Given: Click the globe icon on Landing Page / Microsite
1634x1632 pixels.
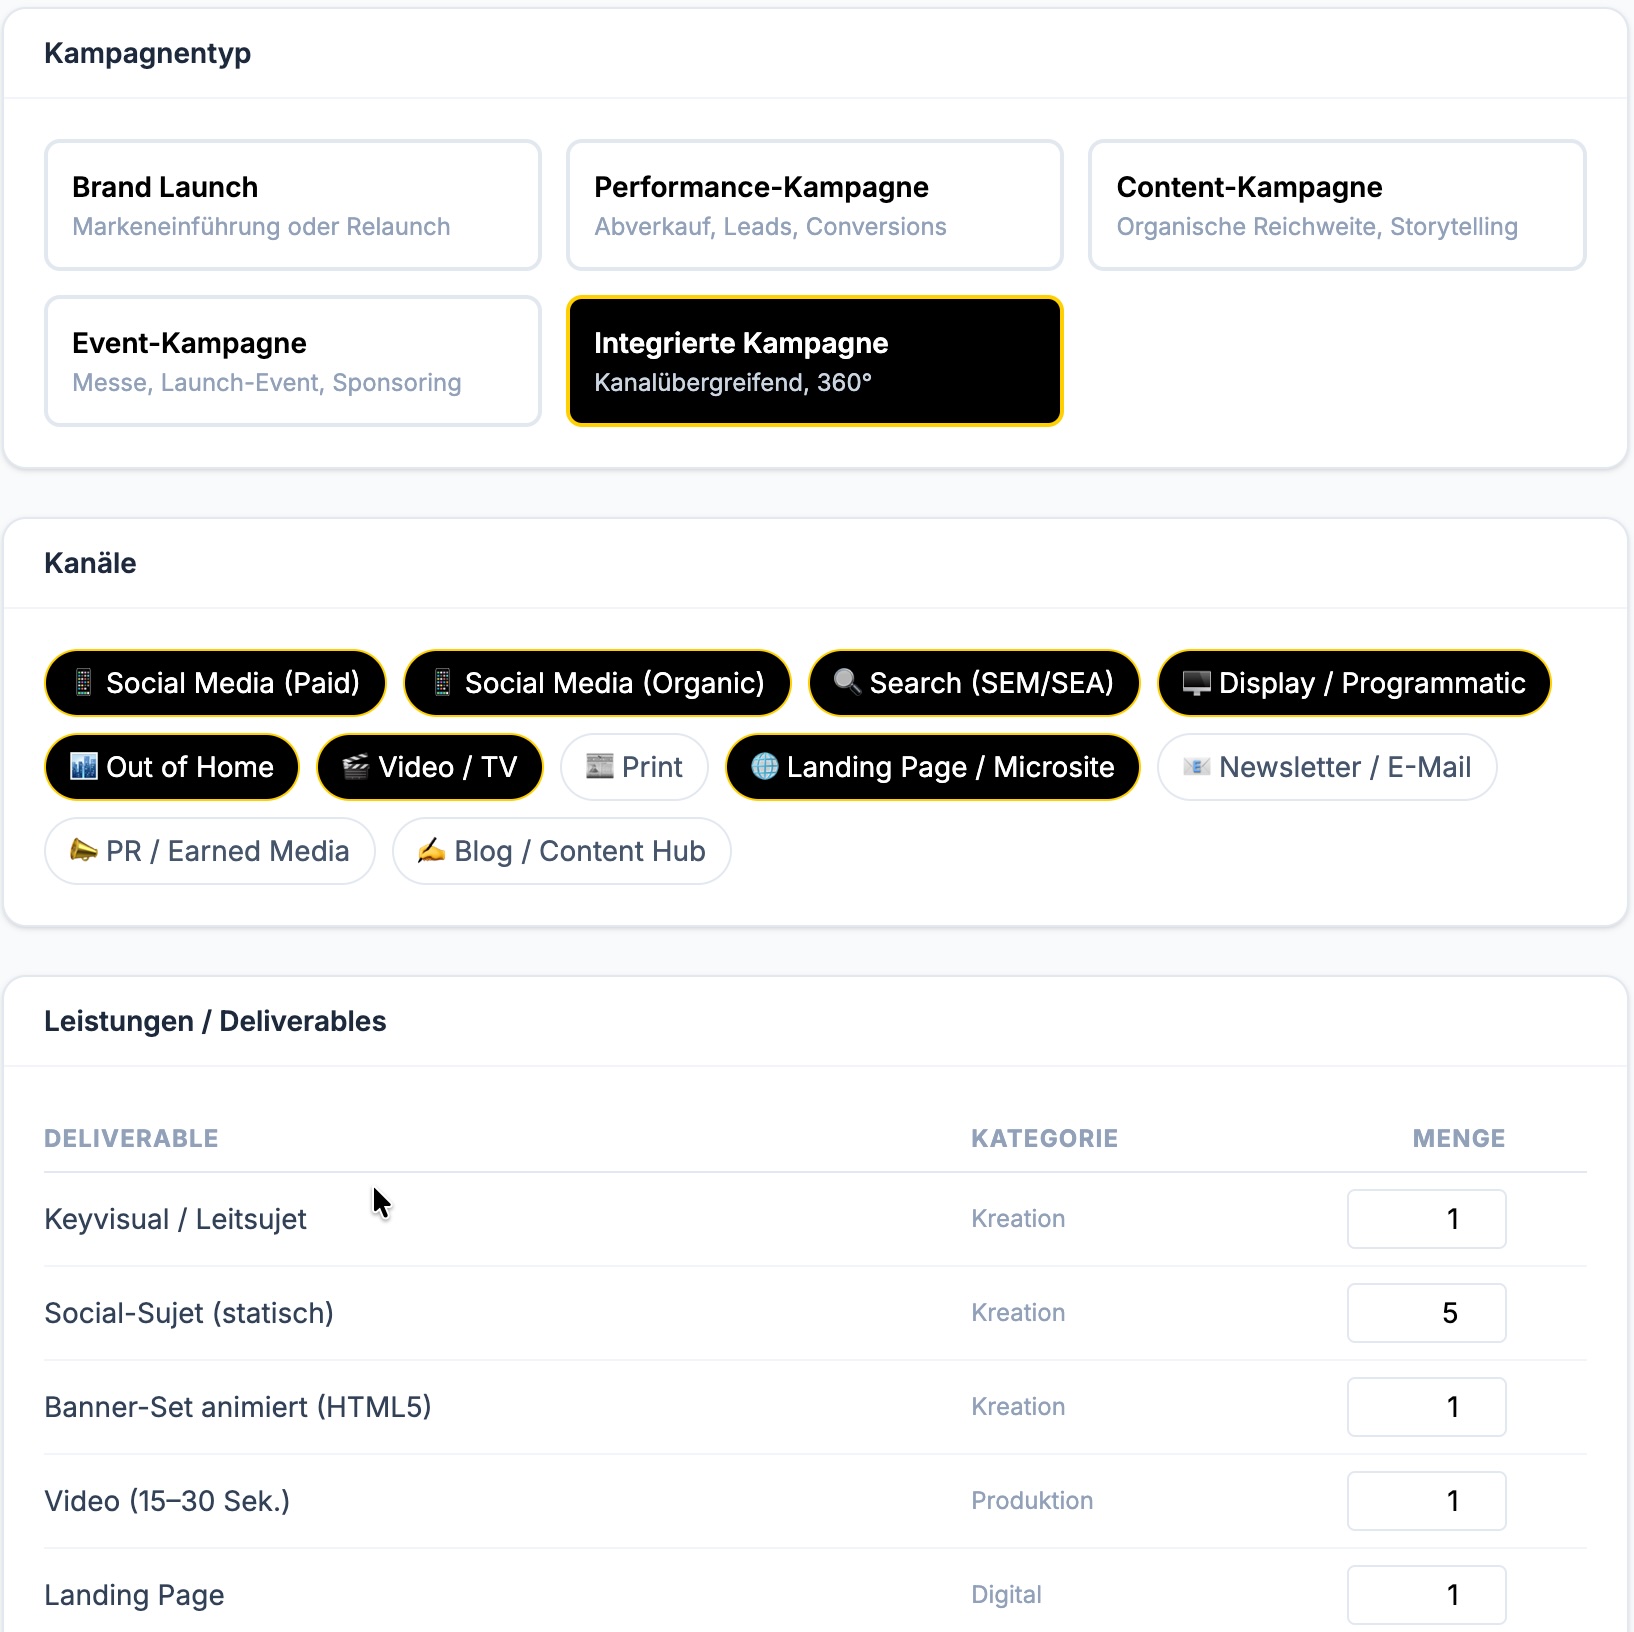Looking at the screenshot, I should pos(765,767).
